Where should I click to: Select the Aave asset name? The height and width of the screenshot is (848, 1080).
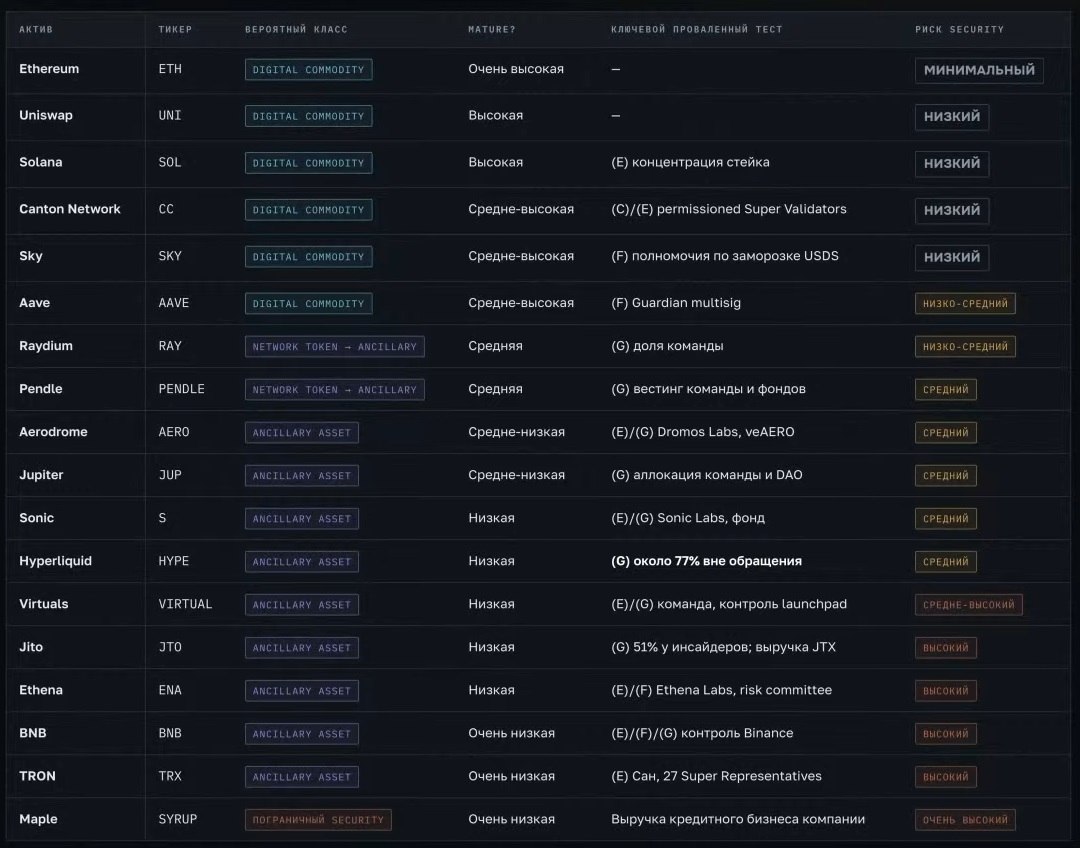(x=34, y=303)
